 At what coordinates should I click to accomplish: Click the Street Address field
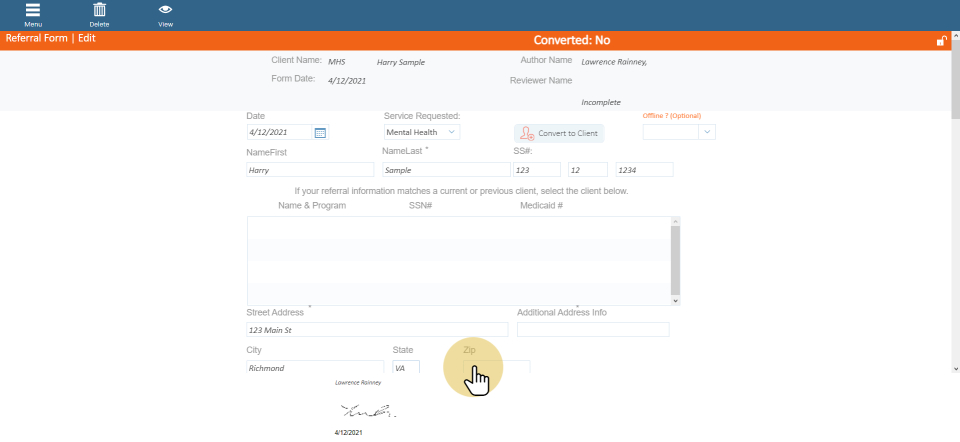pyautogui.click(x=377, y=330)
